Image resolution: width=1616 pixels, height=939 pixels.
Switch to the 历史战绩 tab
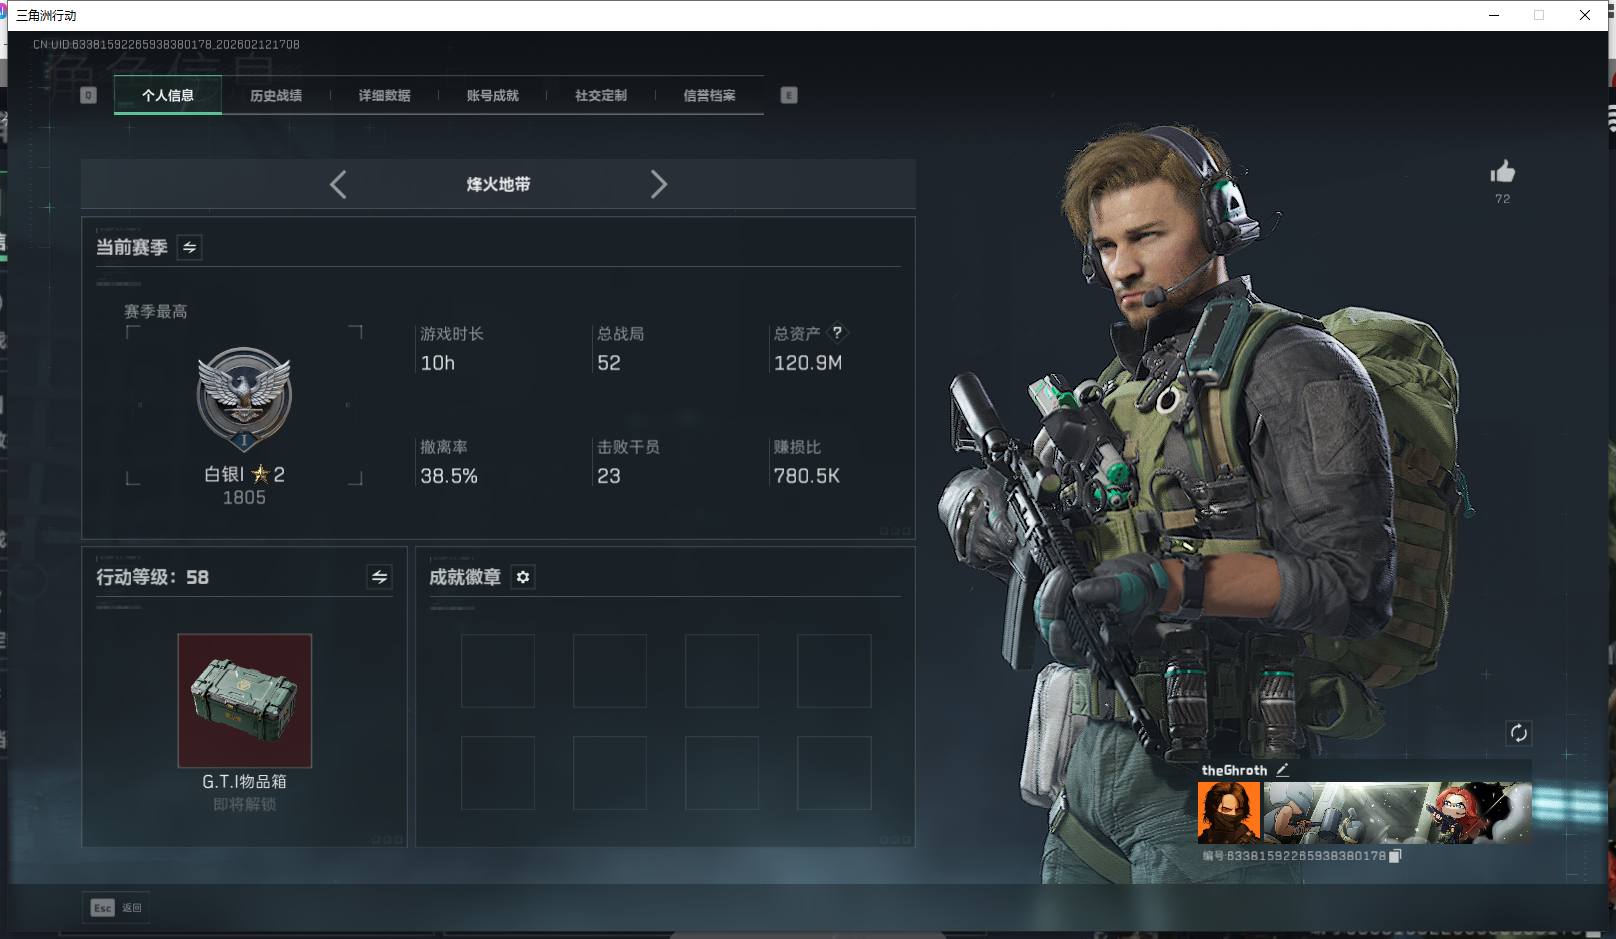point(276,95)
